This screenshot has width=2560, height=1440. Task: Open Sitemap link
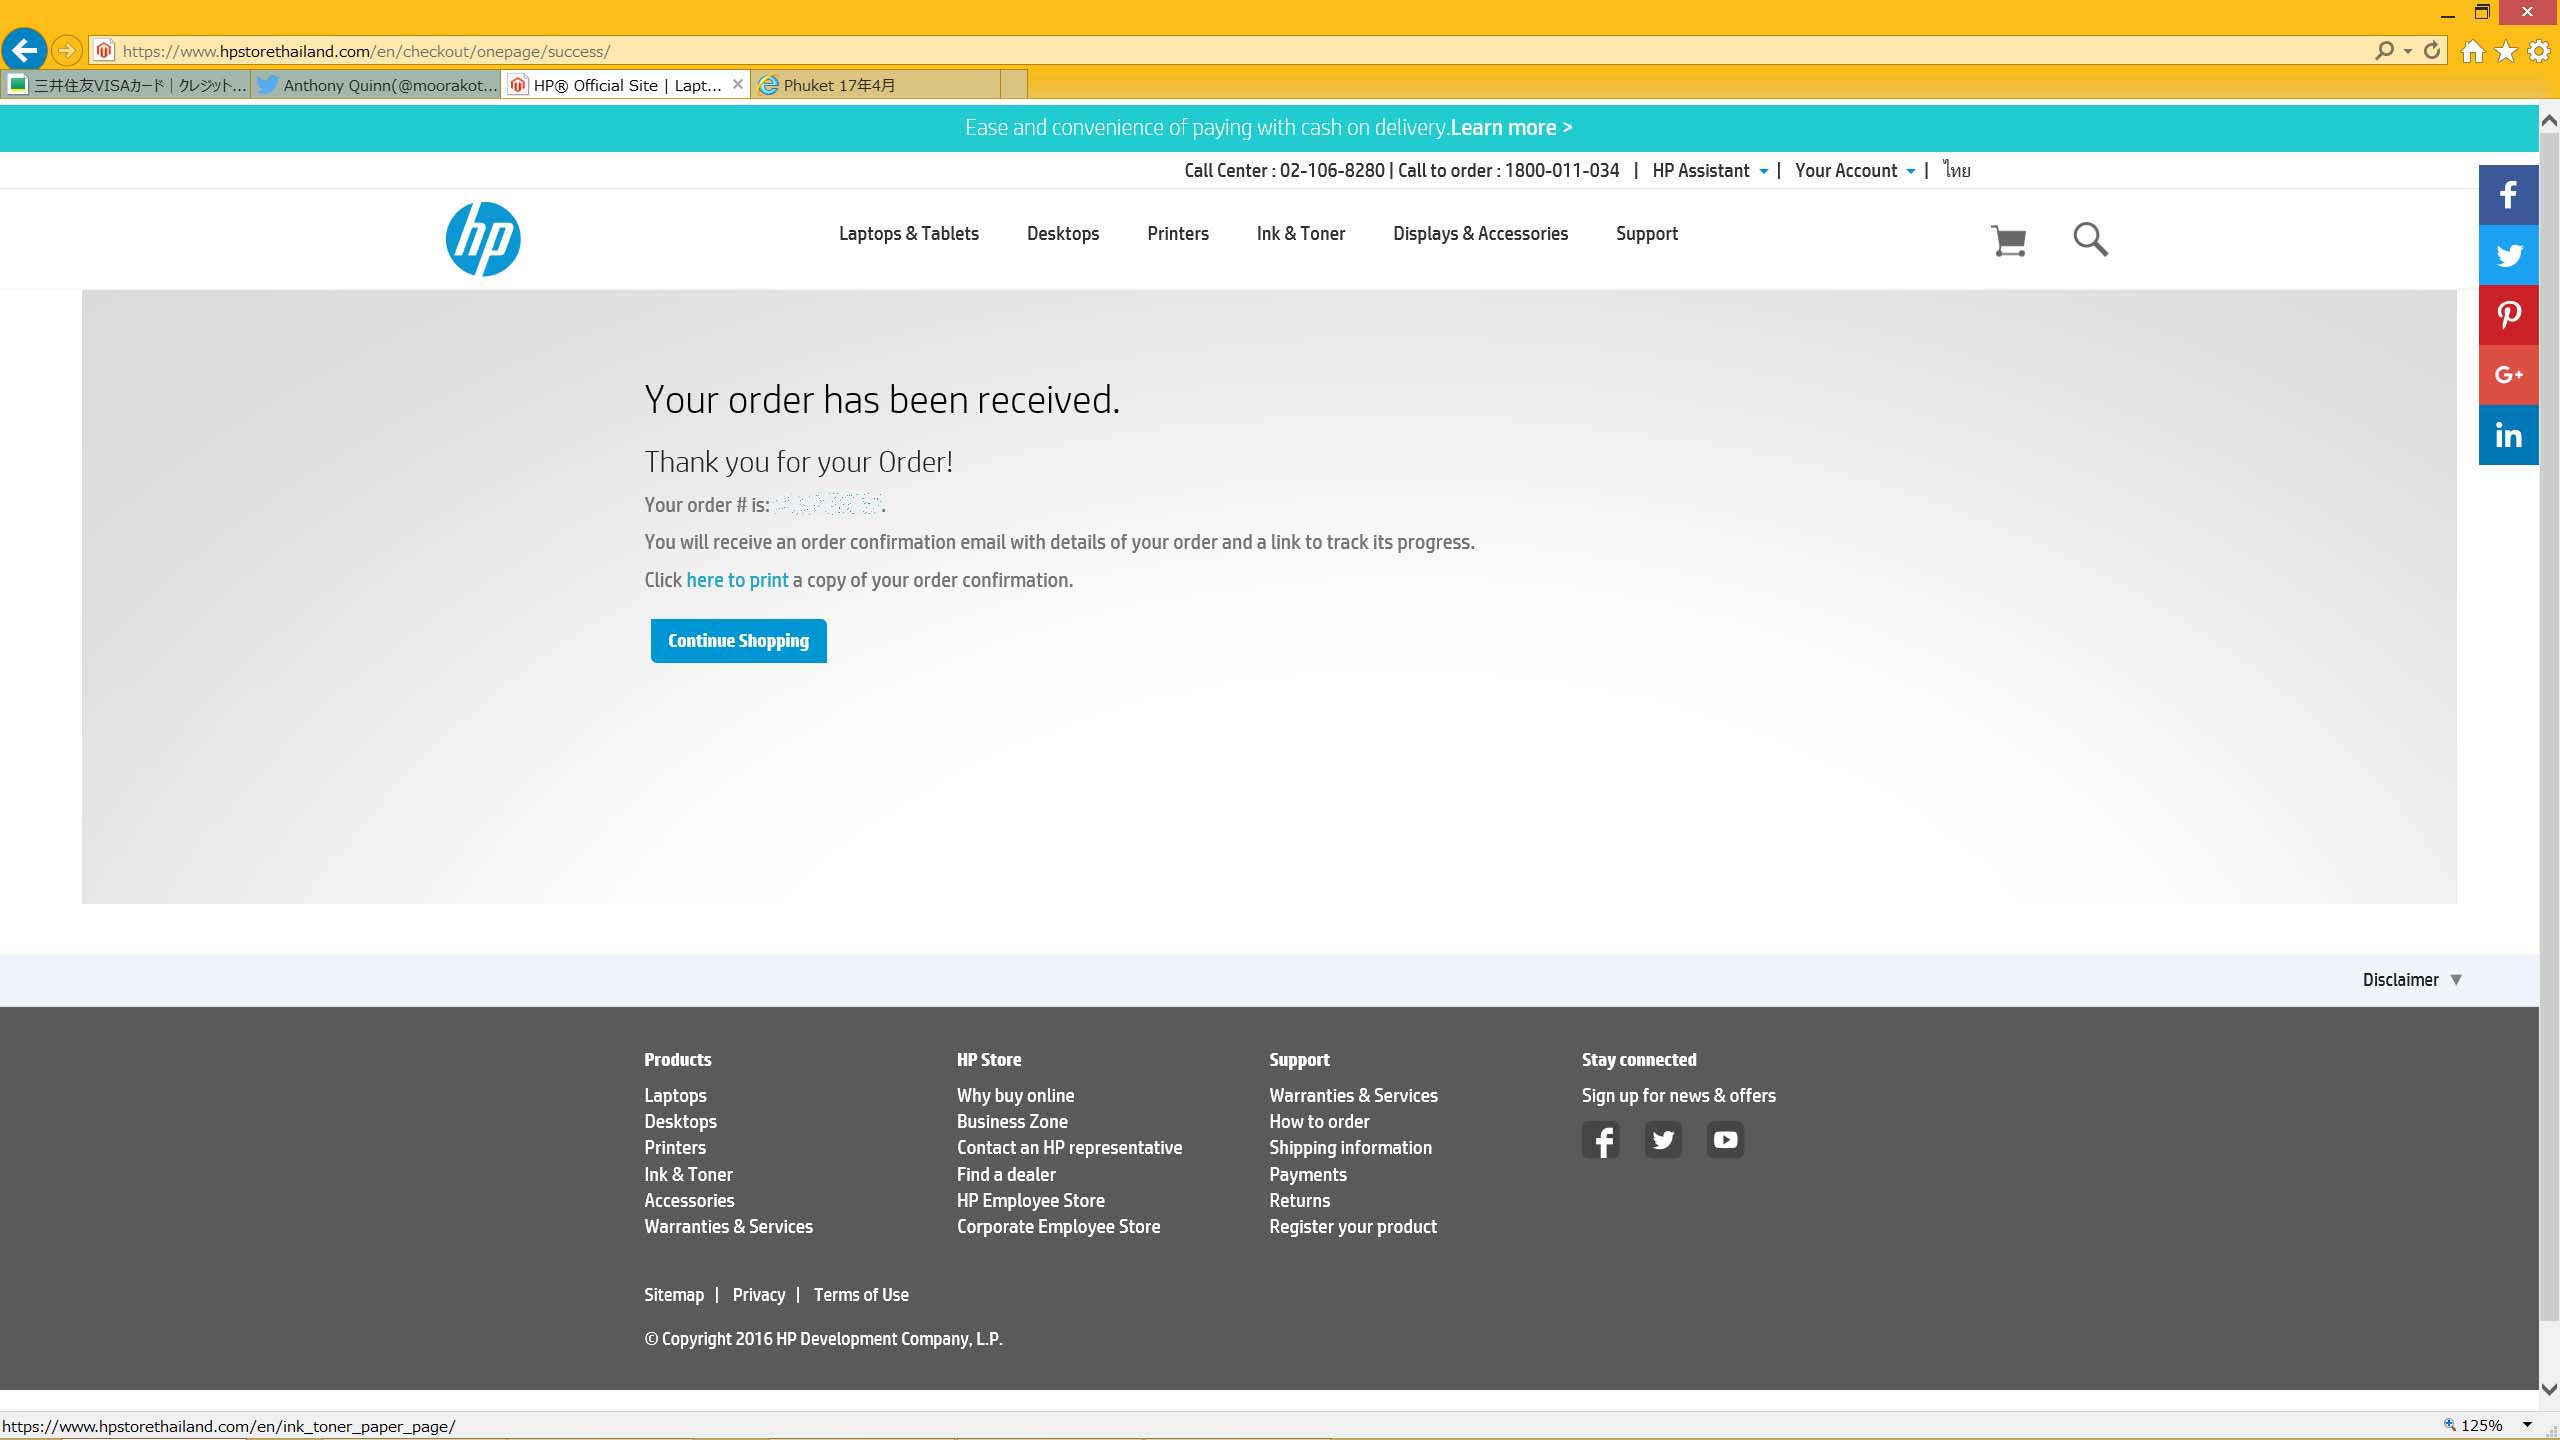(674, 1295)
